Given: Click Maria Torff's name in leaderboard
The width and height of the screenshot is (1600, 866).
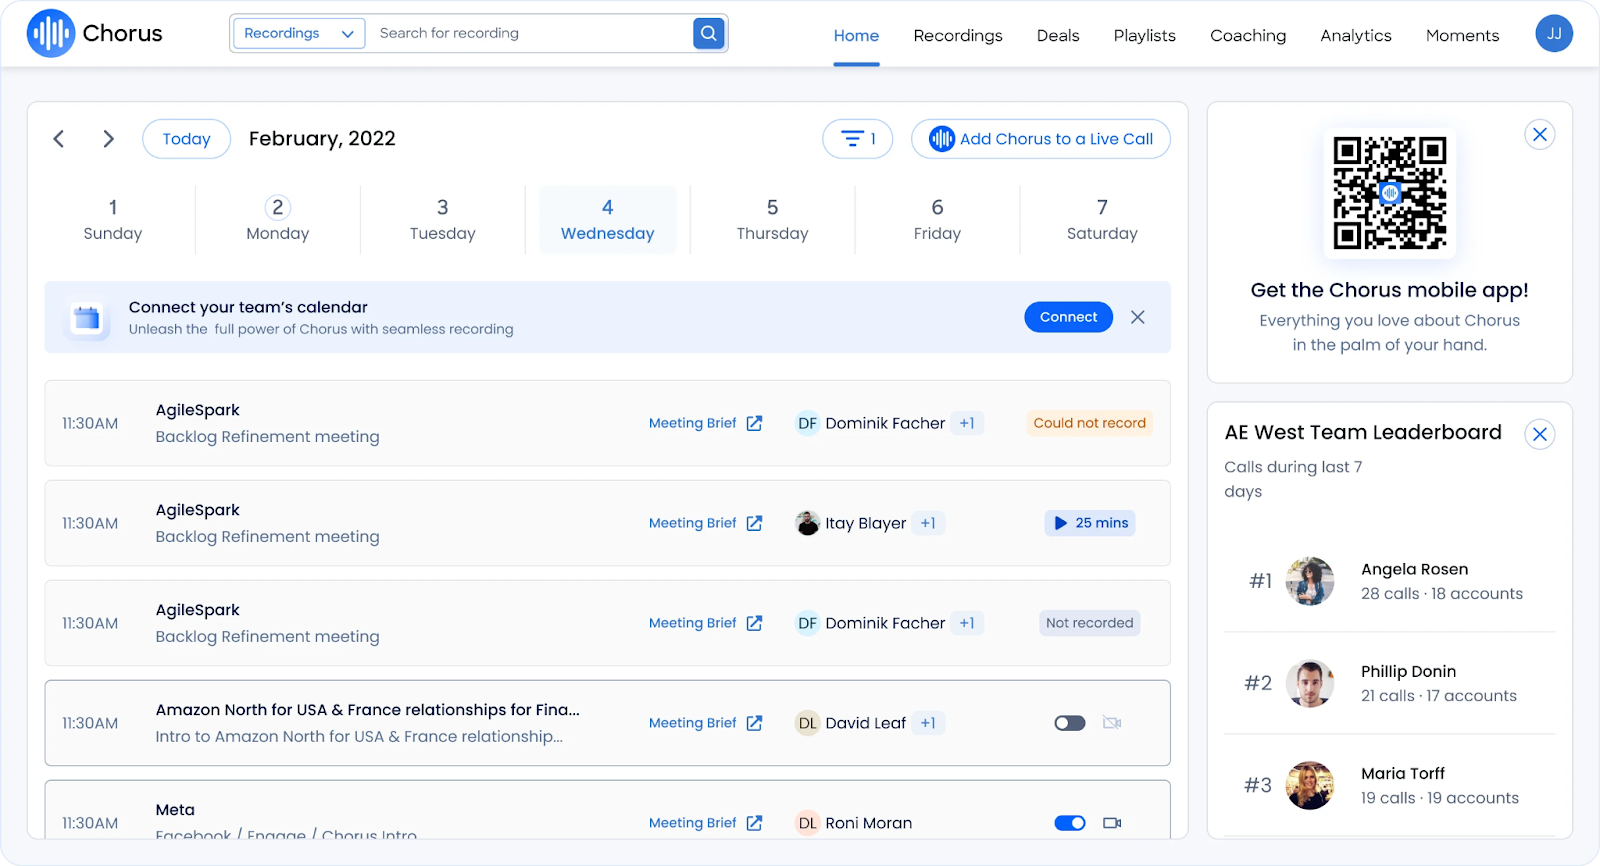Looking at the screenshot, I should (x=1403, y=773).
